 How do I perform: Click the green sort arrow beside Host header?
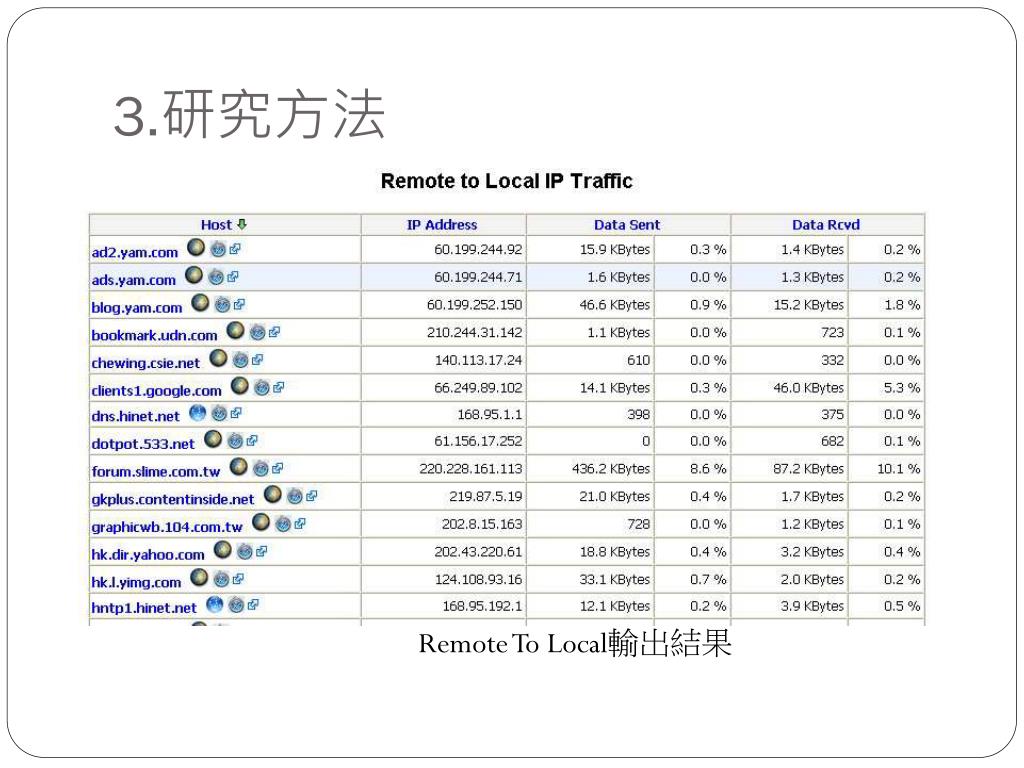pyautogui.click(x=242, y=224)
